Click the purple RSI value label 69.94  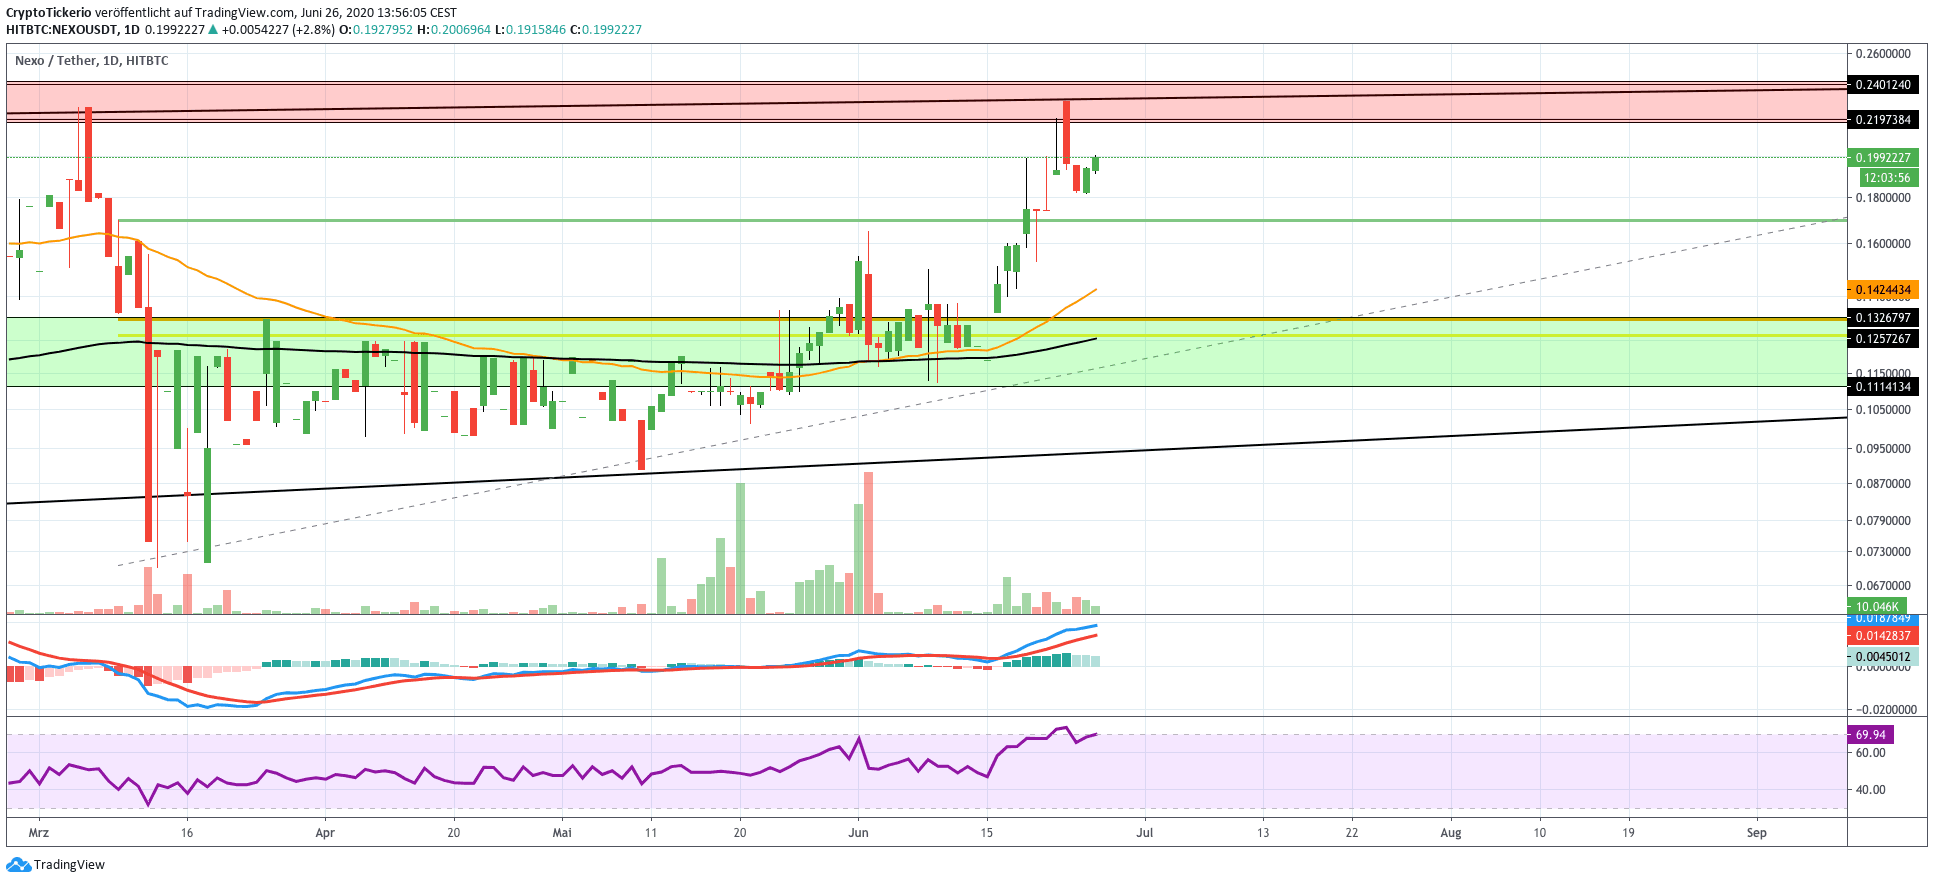(x=1870, y=735)
